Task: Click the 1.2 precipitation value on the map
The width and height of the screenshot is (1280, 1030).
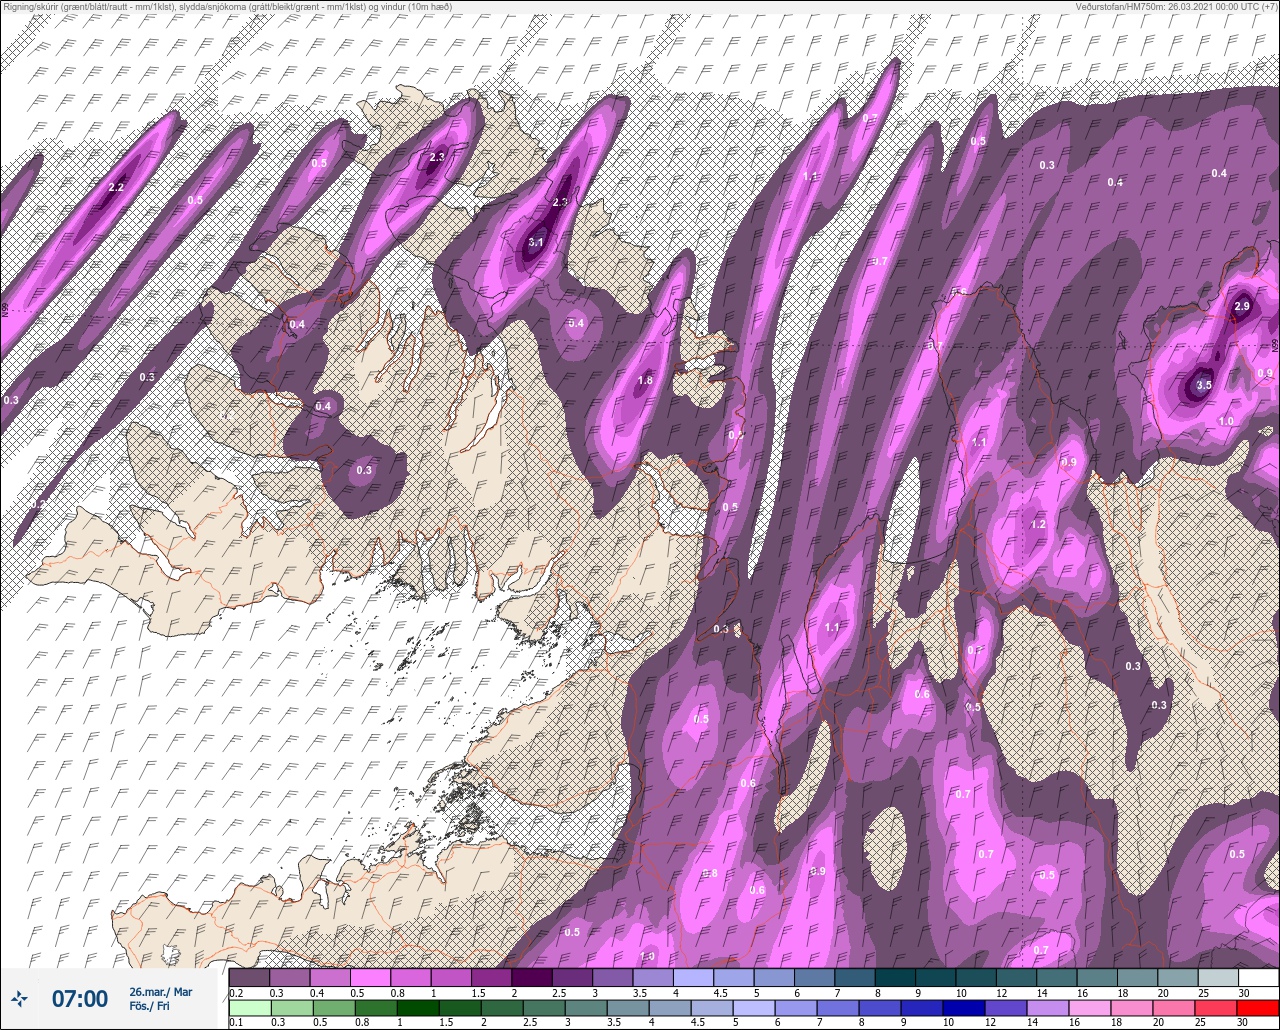Action: click(1038, 524)
